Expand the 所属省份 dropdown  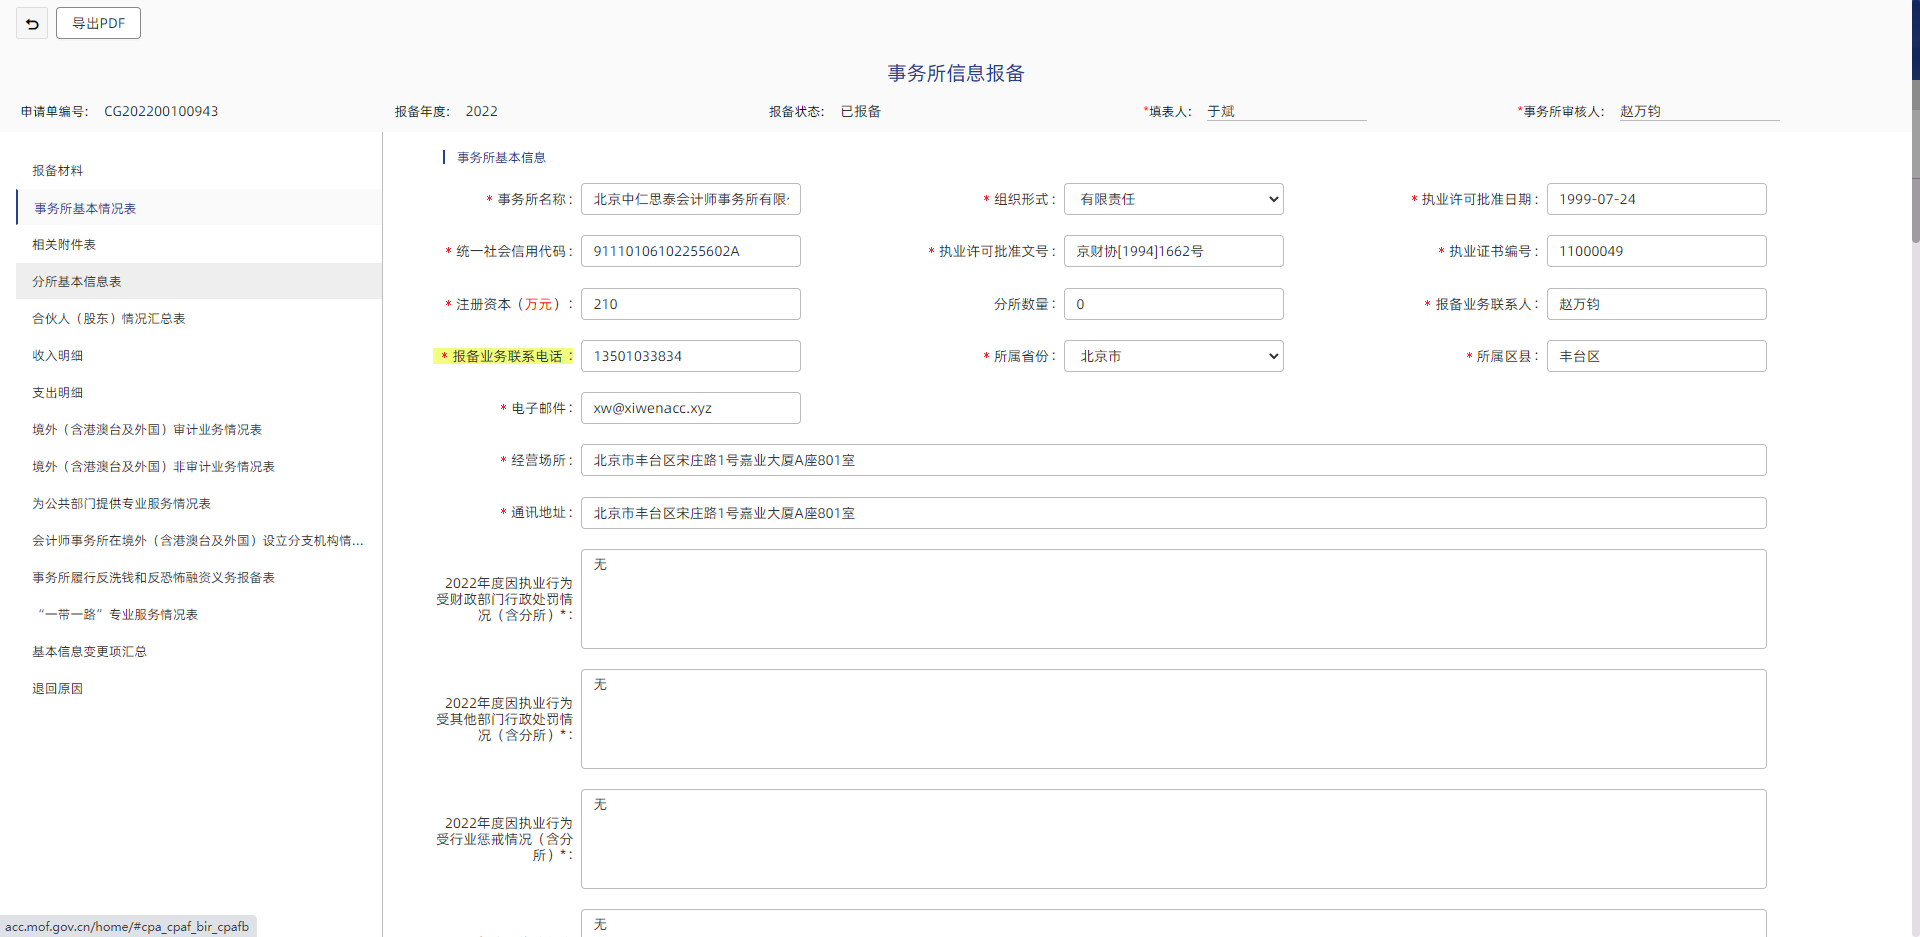[x=1173, y=356]
